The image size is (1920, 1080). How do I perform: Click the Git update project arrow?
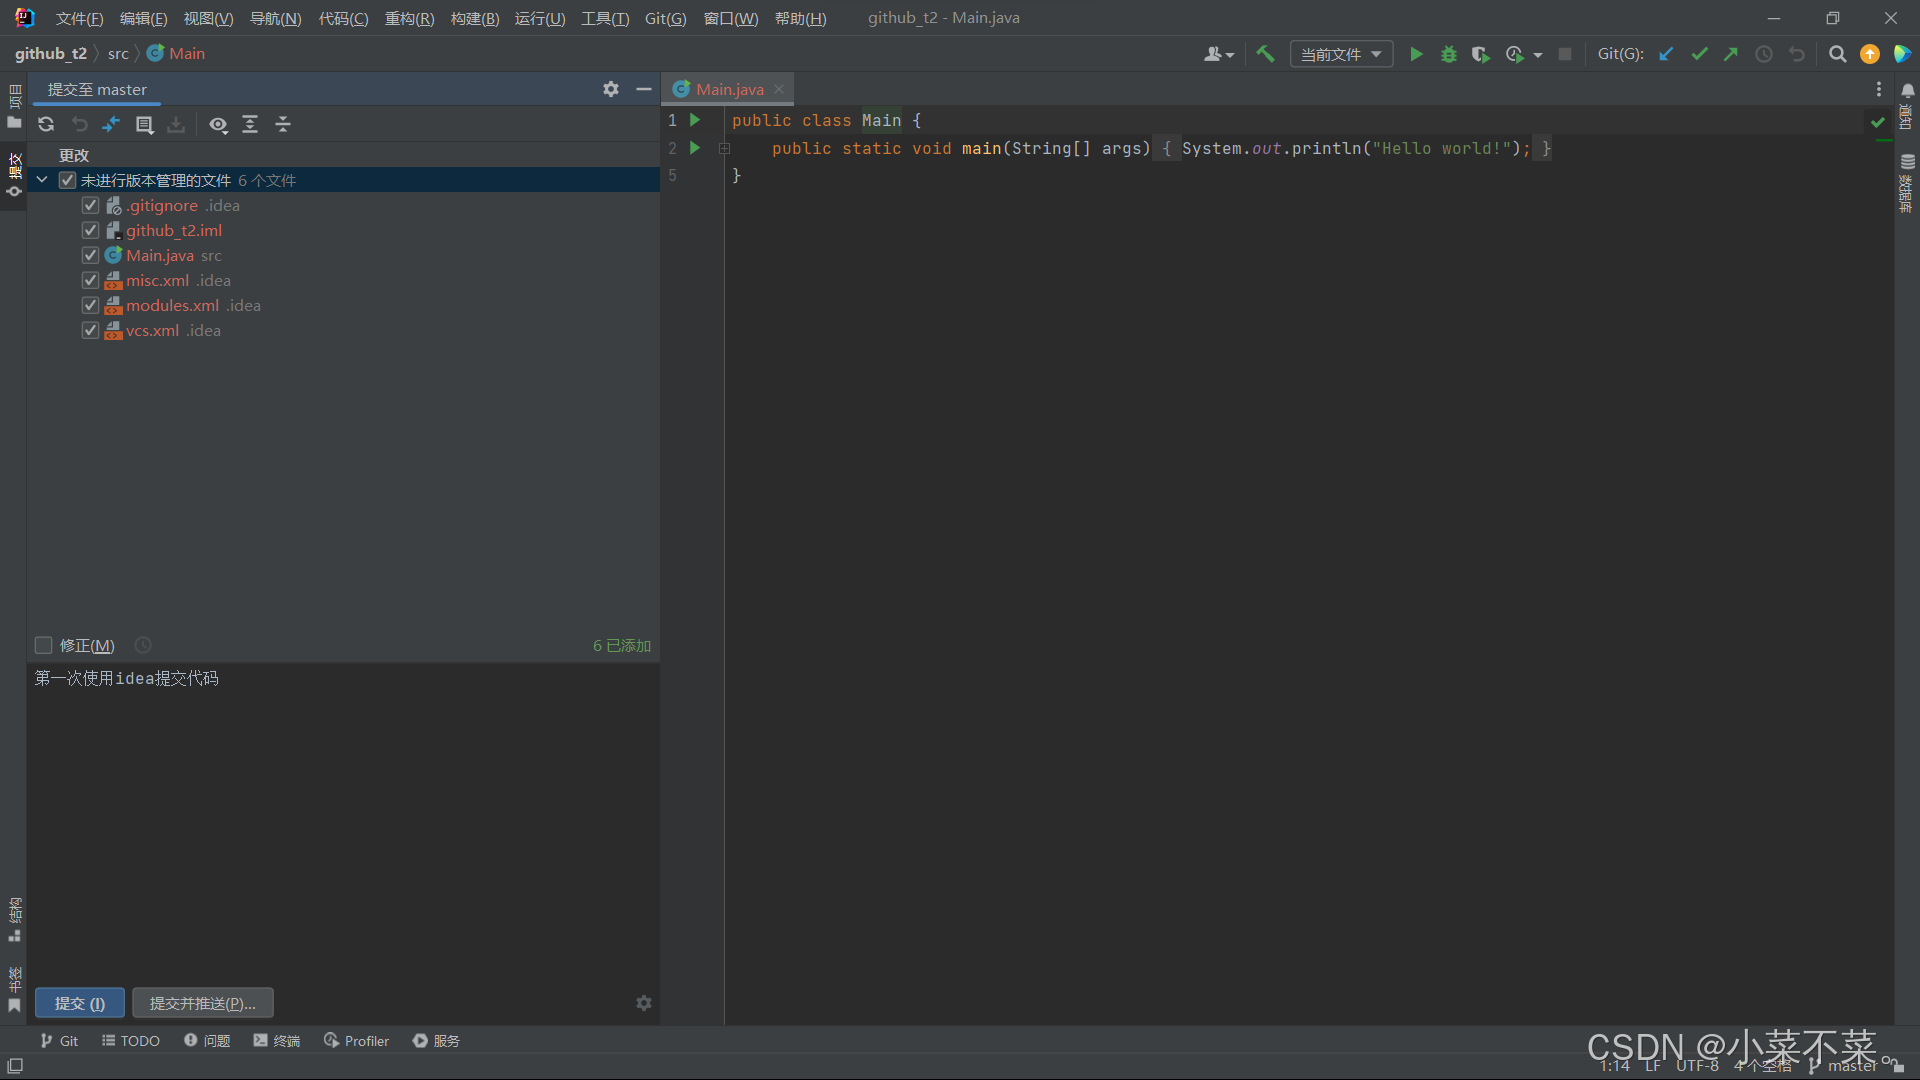point(1666,54)
